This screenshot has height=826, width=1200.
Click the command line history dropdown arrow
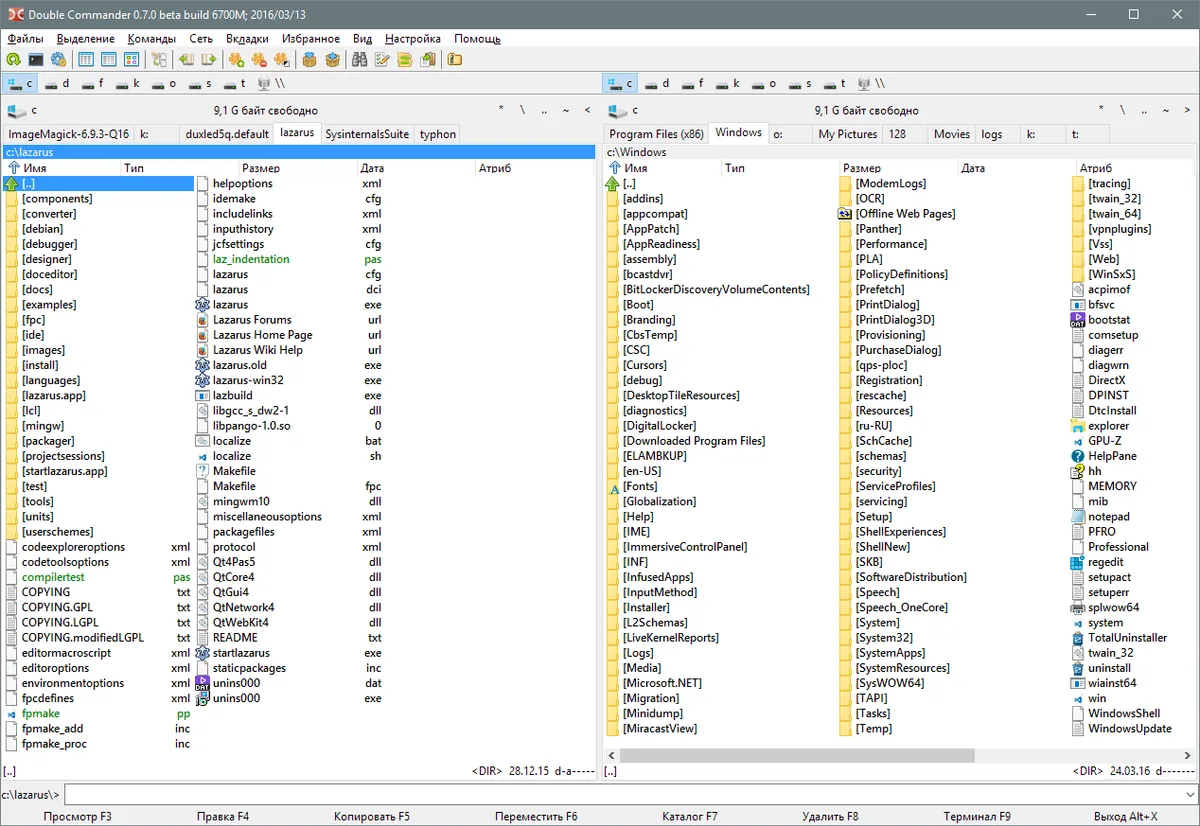pyautogui.click(x=1190, y=795)
